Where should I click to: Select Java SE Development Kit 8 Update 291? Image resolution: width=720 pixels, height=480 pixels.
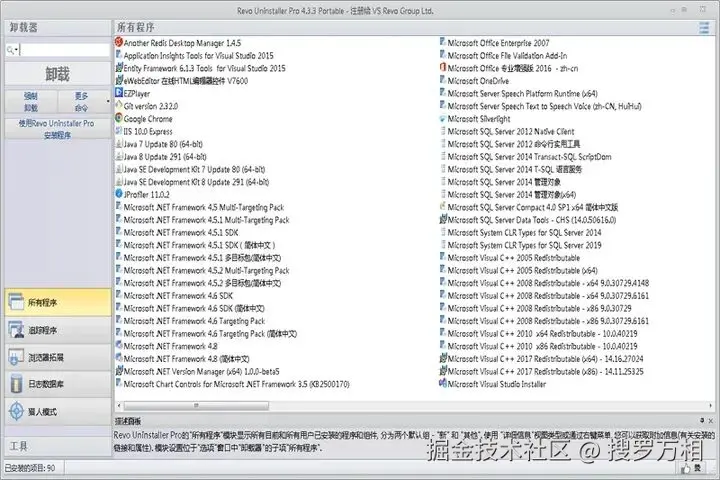(196, 182)
